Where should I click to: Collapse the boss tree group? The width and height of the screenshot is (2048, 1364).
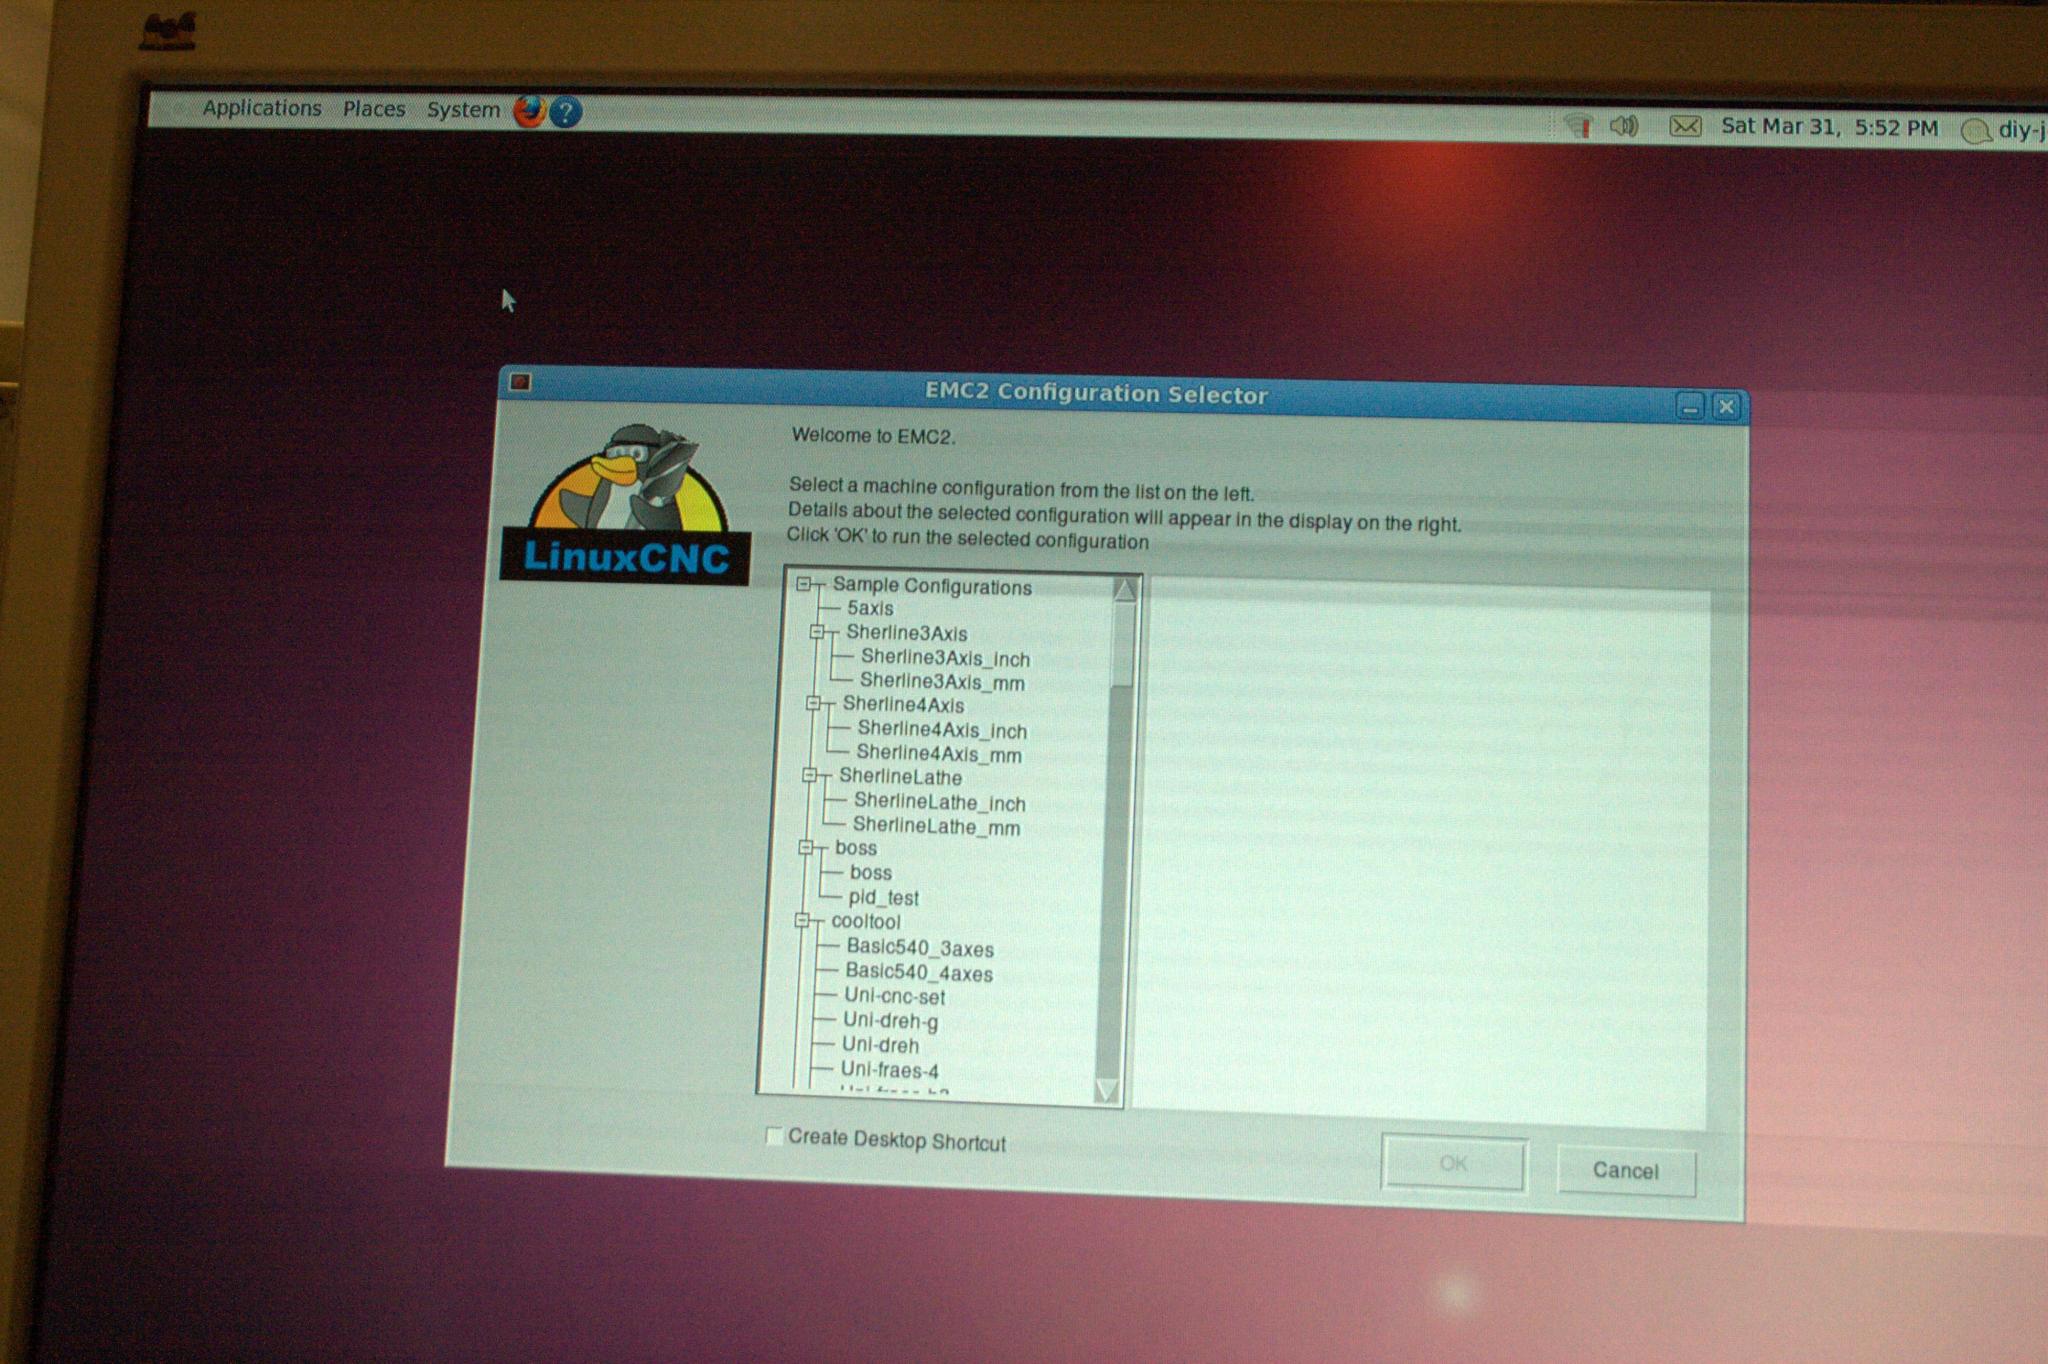806,848
